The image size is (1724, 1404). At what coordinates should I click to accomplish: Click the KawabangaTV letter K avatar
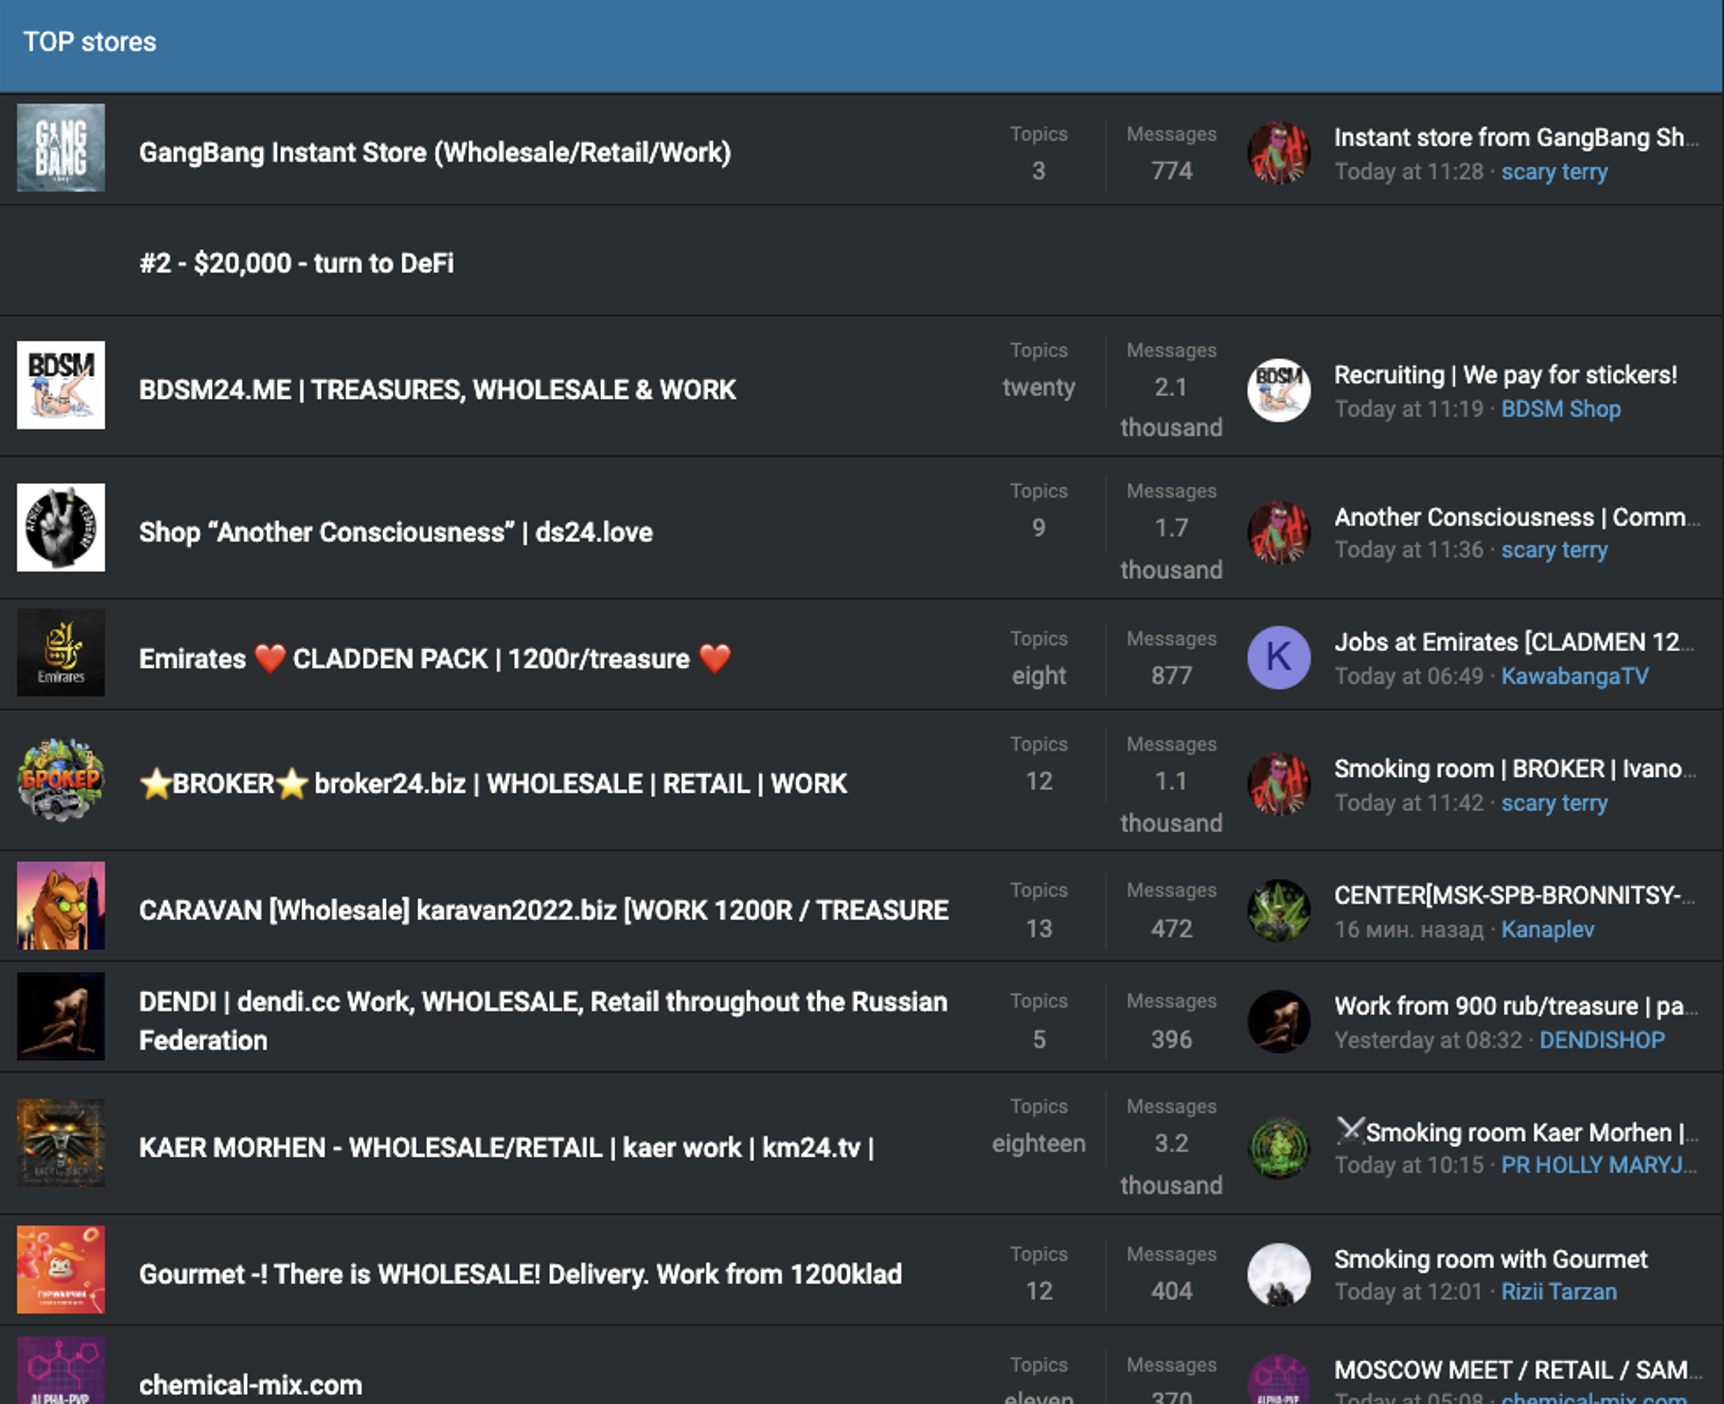pyautogui.click(x=1279, y=658)
